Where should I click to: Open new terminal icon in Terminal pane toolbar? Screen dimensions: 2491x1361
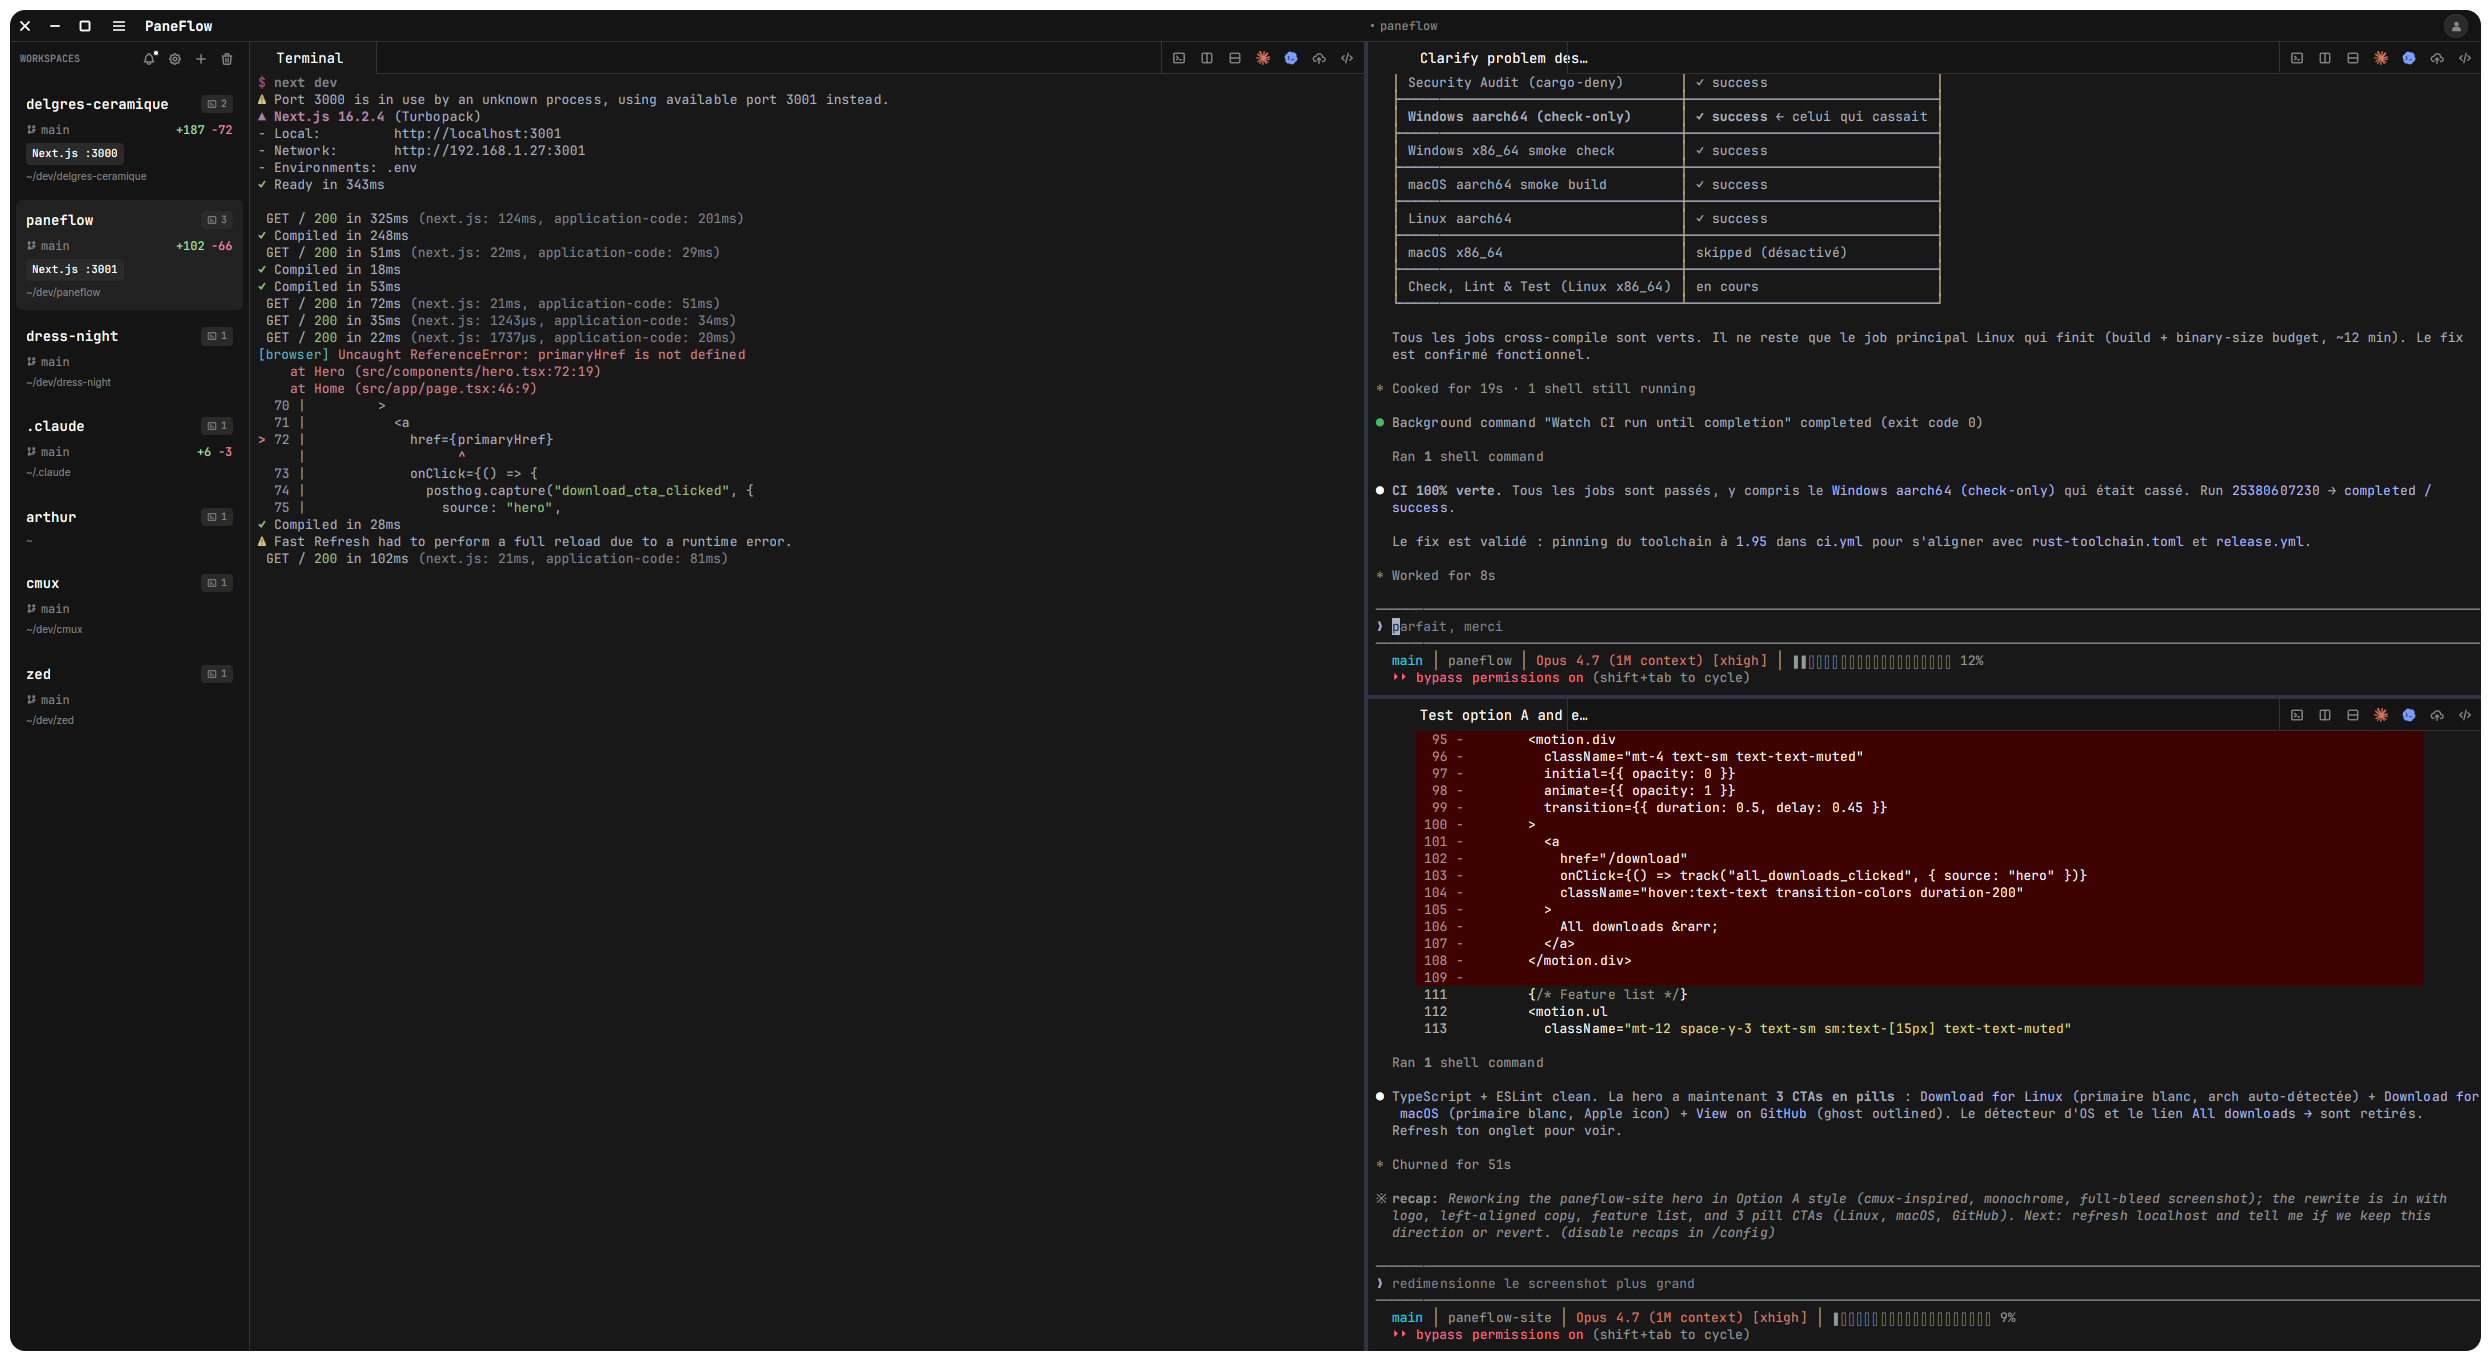pos(1179,58)
